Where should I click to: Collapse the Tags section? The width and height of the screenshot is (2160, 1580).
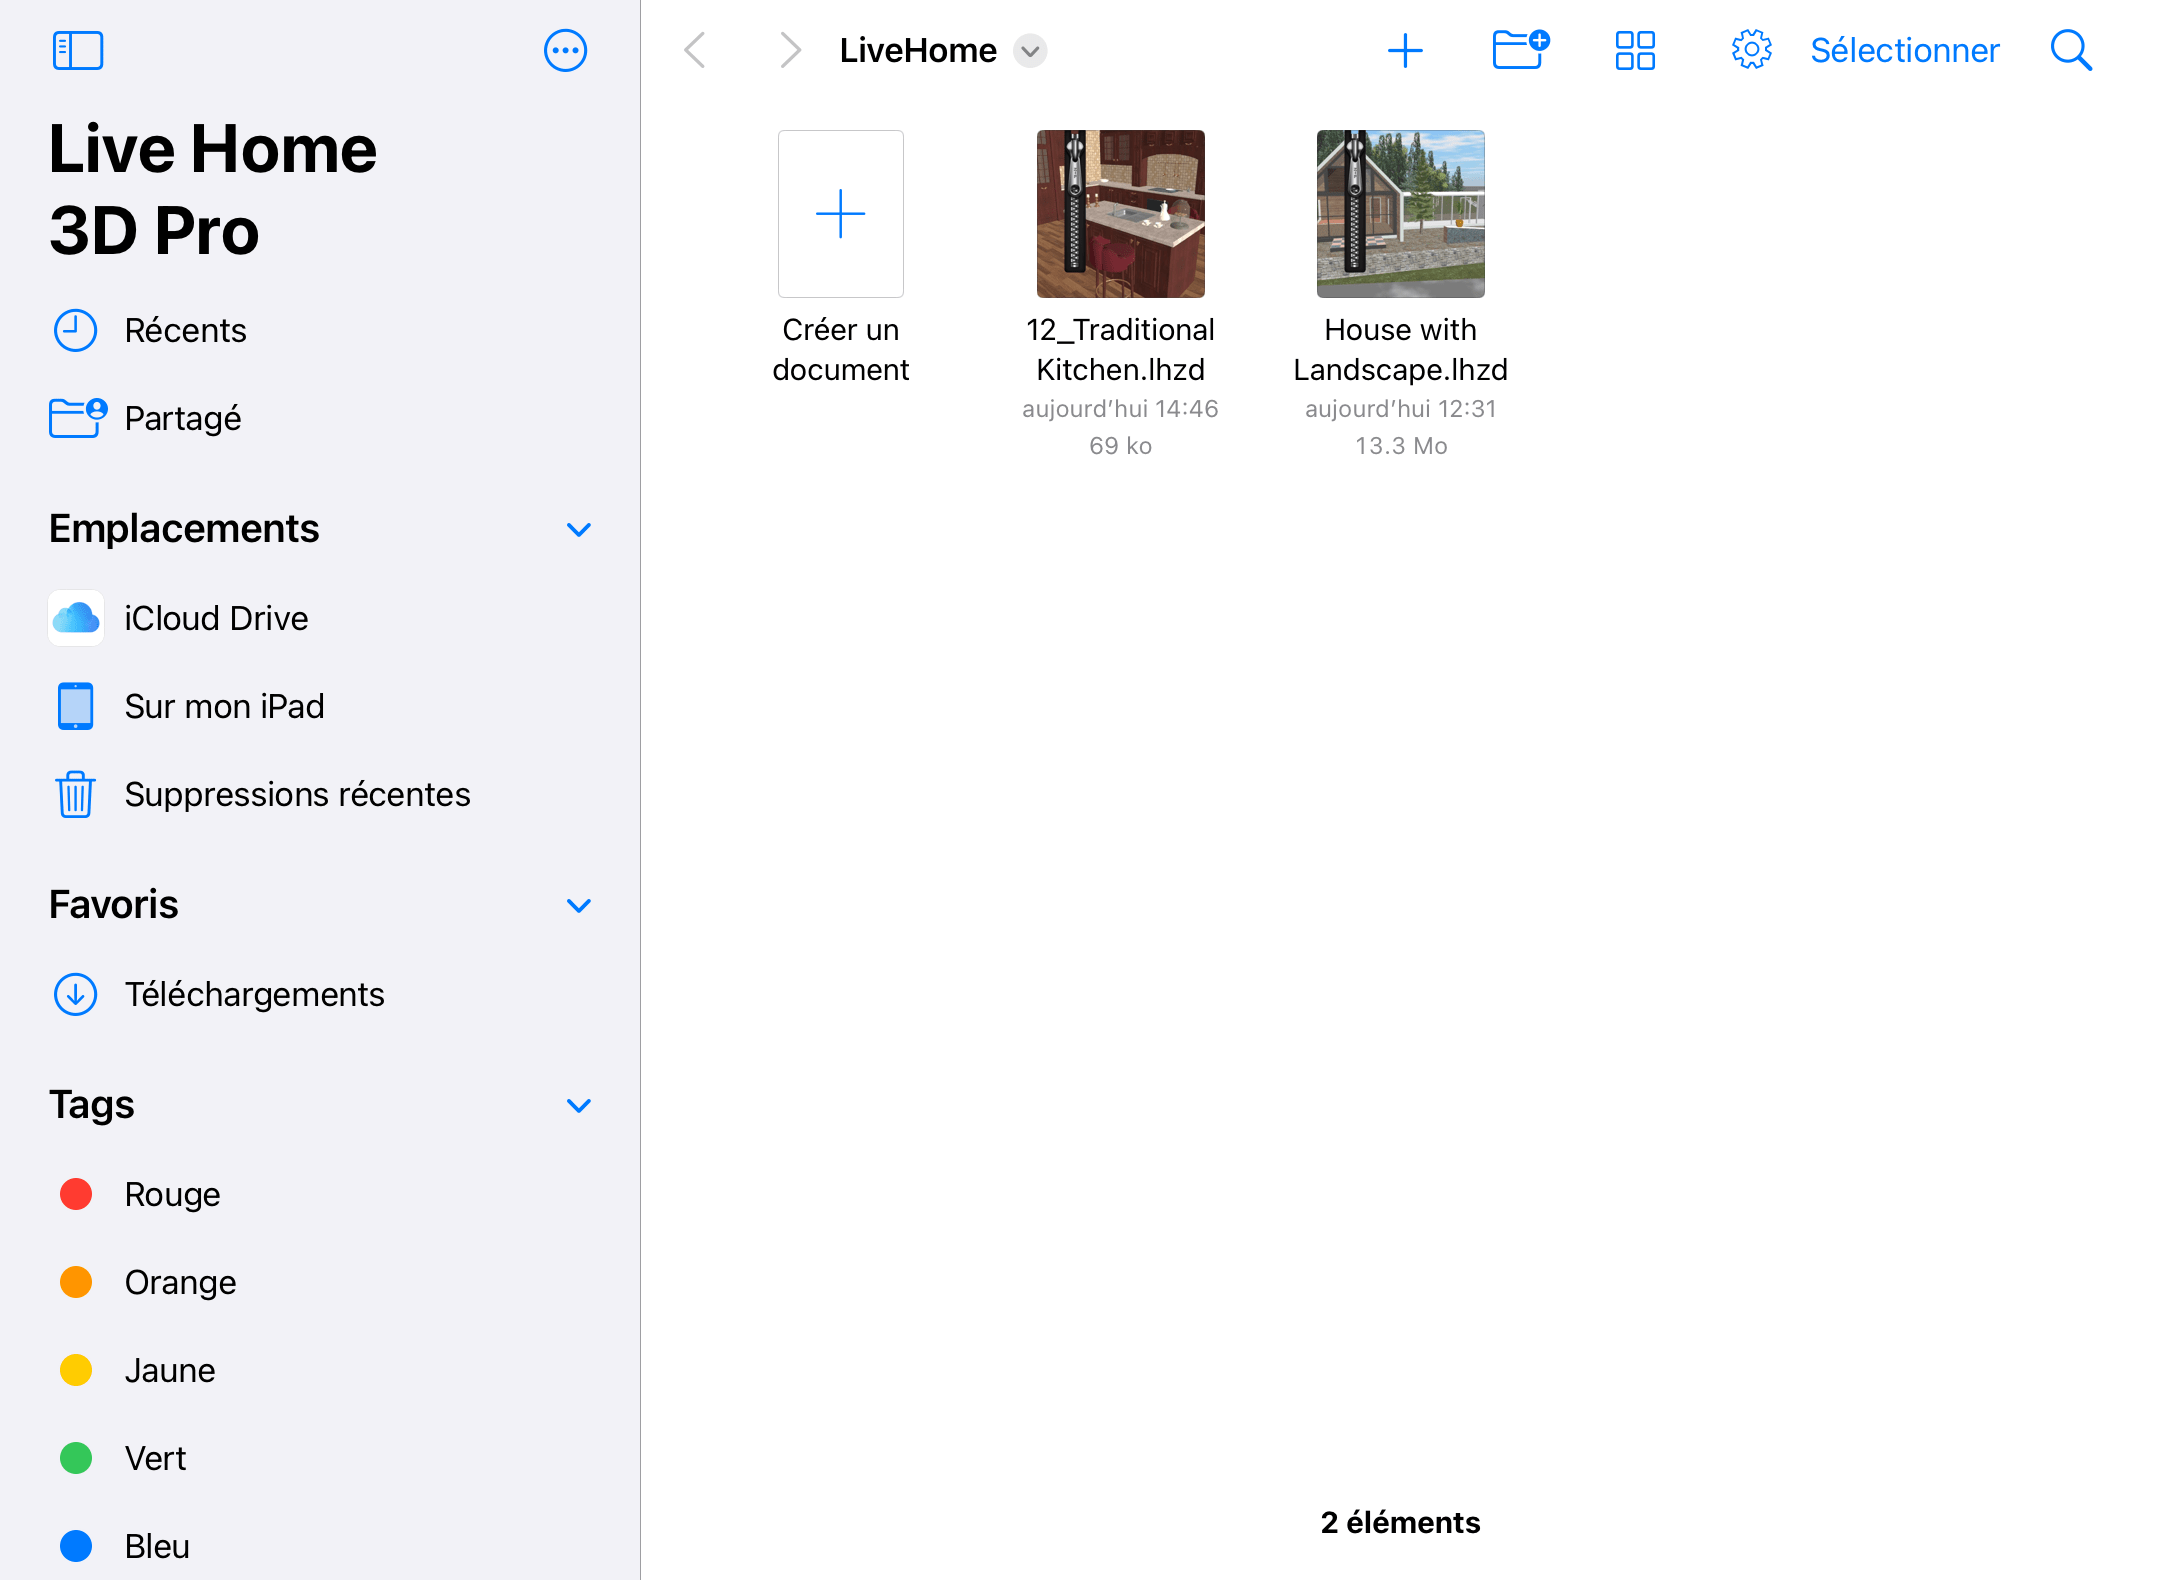579,1105
